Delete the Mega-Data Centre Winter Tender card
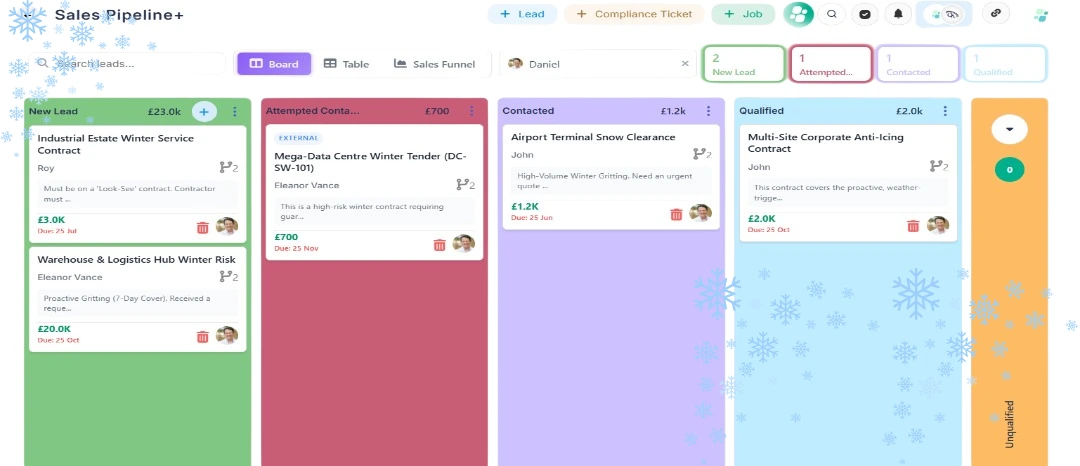 pyautogui.click(x=439, y=245)
